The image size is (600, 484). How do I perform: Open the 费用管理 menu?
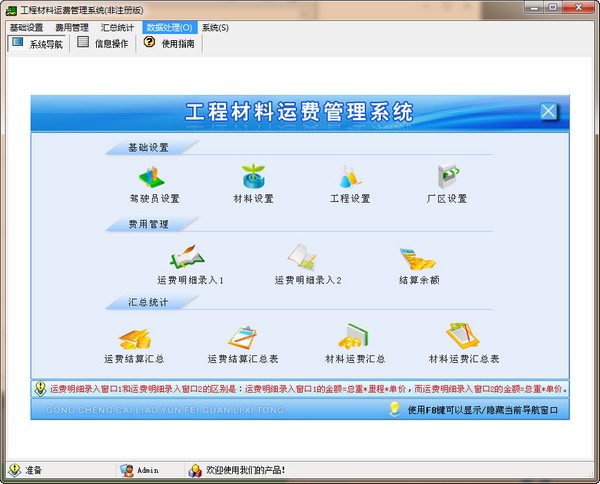[72, 27]
